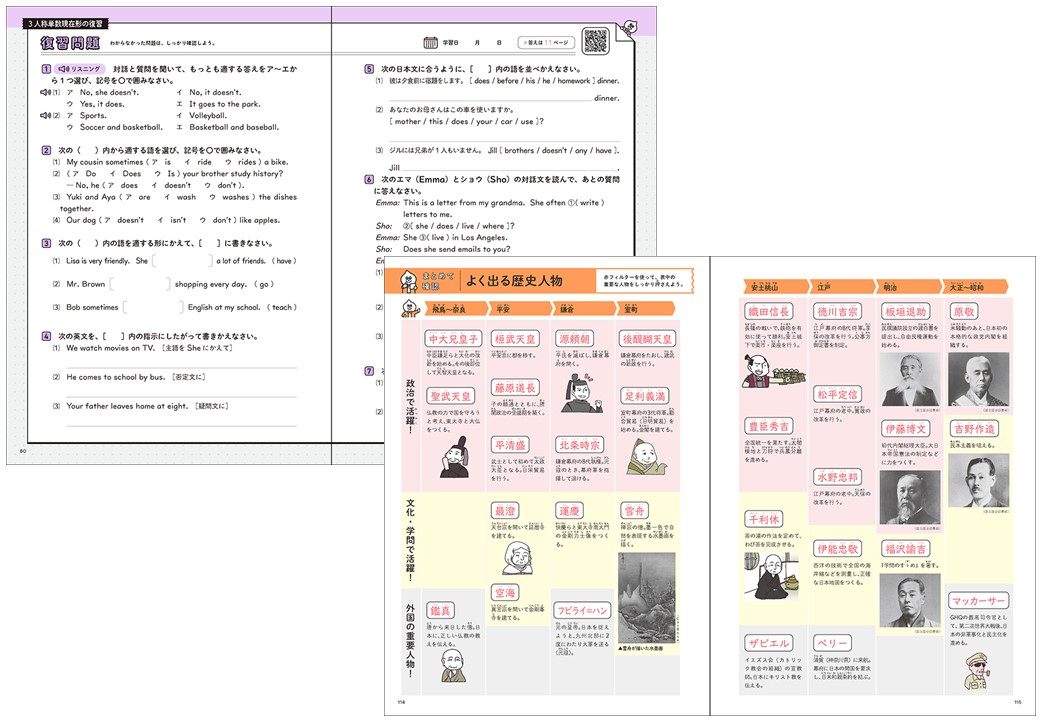Click the リスニング speaker badge

tap(80, 69)
